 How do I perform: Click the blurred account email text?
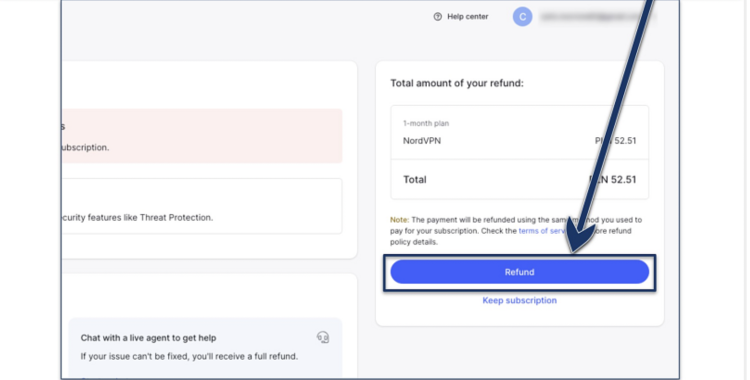(597, 17)
